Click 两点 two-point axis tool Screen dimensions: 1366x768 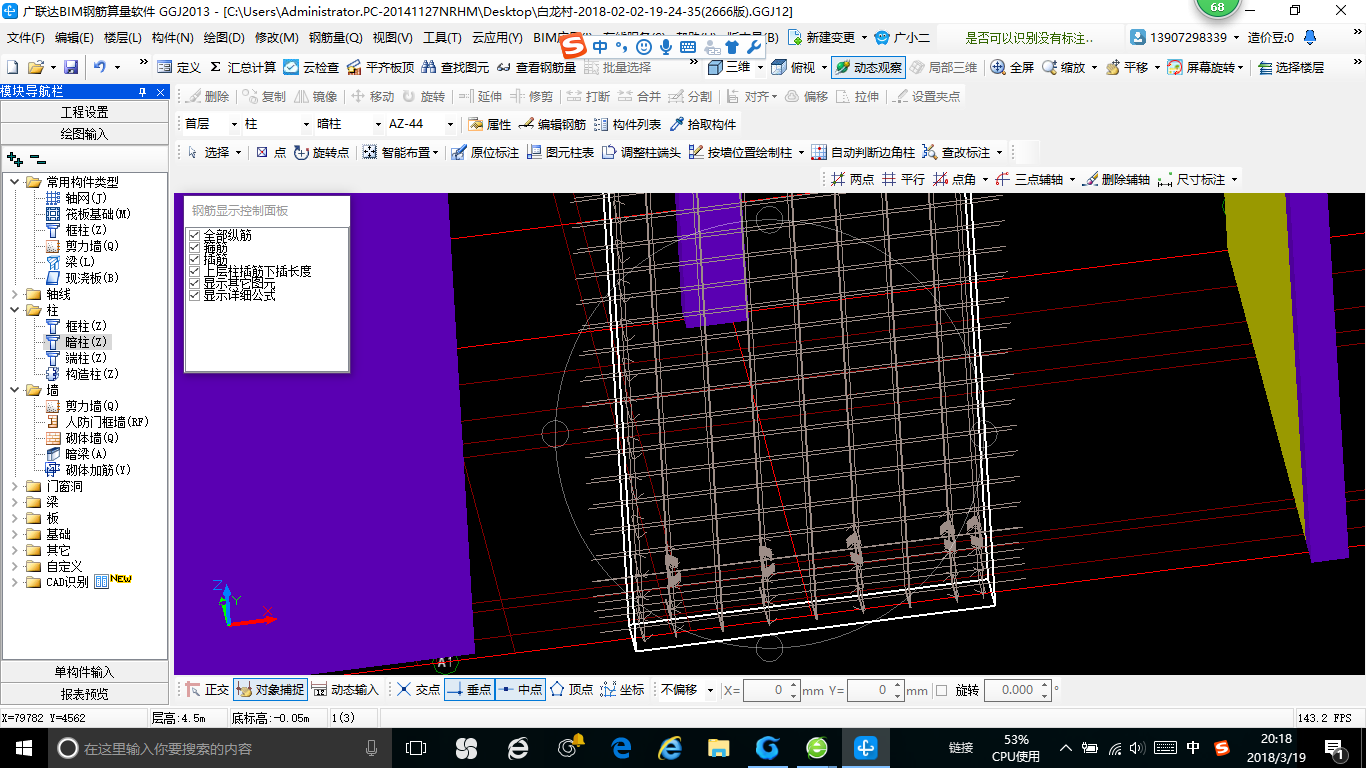click(x=852, y=179)
